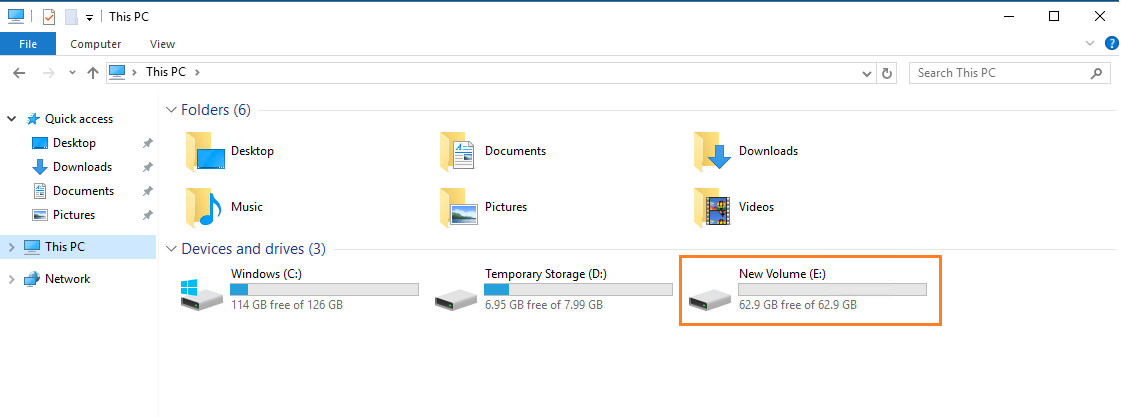
Task: Expand the ribbon with the chevron arrow
Action: pos(1091,44)
